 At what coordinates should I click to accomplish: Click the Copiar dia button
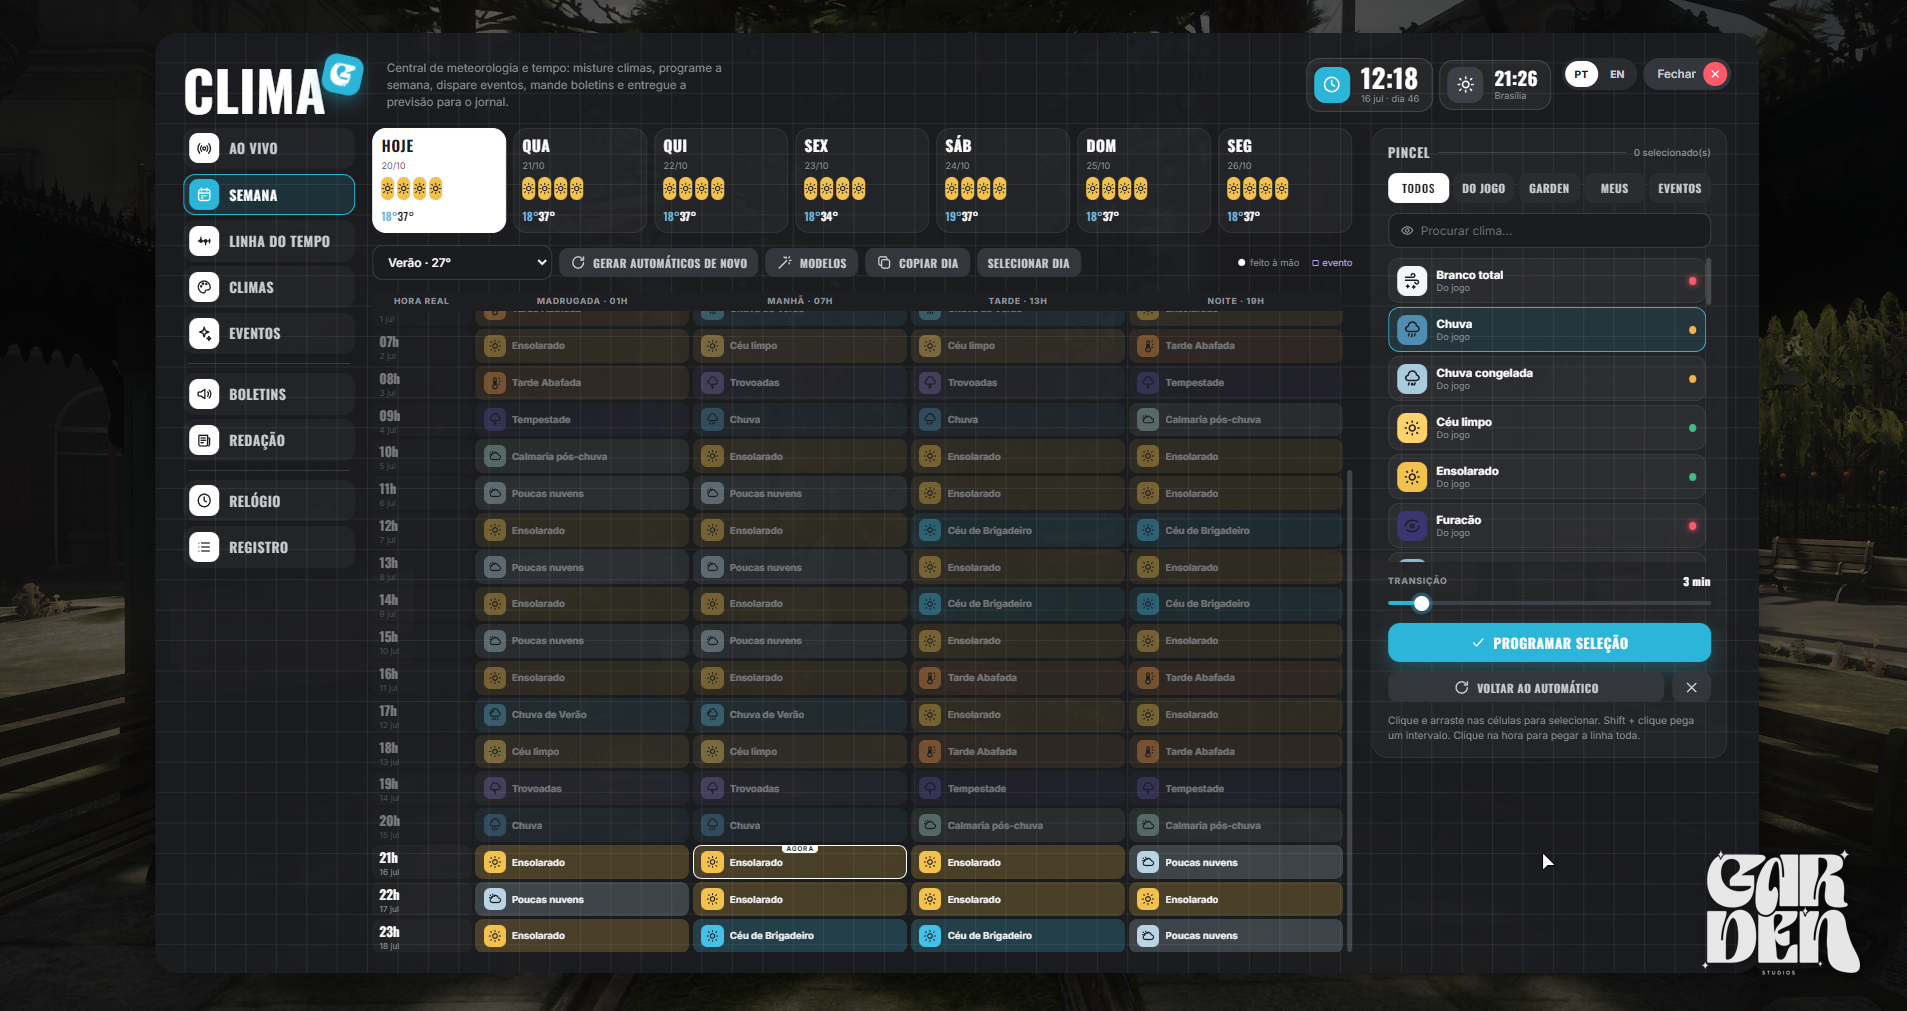tap(917, 263)
